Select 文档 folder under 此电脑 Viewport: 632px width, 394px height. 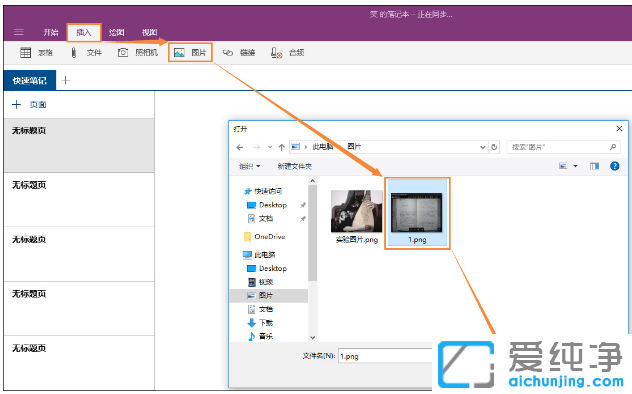[x=260, y=309]
